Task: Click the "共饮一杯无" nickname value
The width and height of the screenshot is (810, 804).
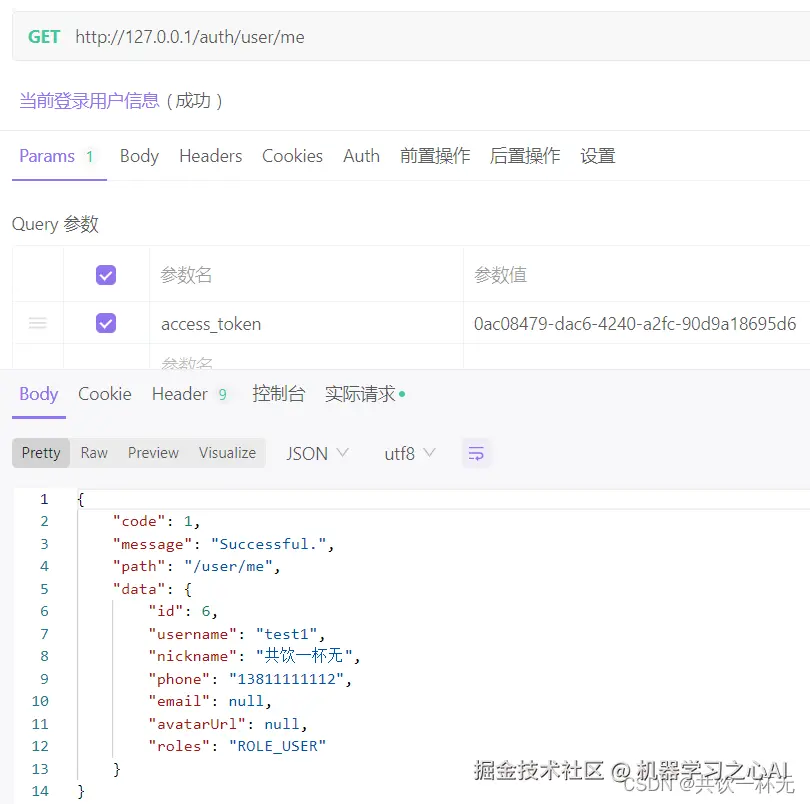Action: coord(304,656)
